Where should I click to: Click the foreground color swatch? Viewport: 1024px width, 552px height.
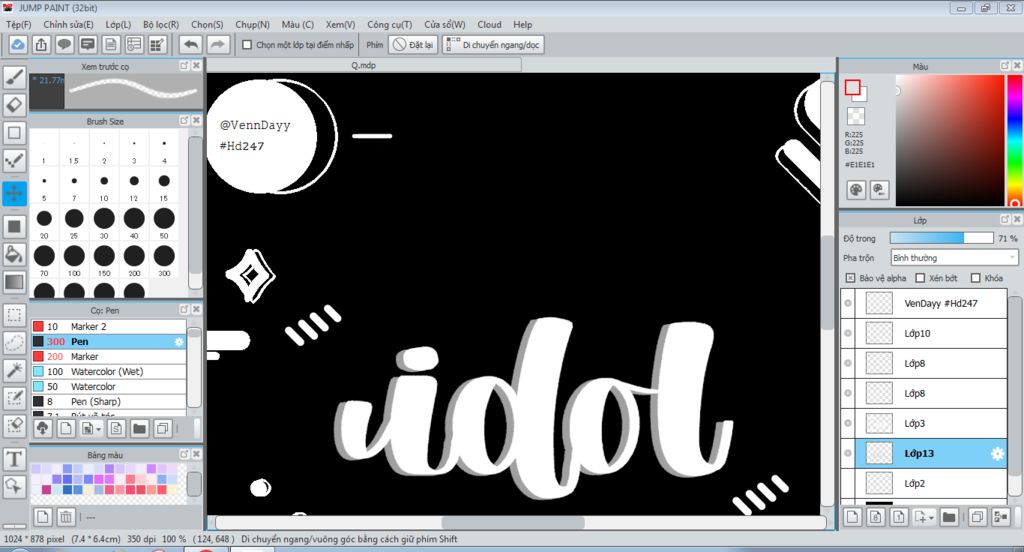coord(852,87)
